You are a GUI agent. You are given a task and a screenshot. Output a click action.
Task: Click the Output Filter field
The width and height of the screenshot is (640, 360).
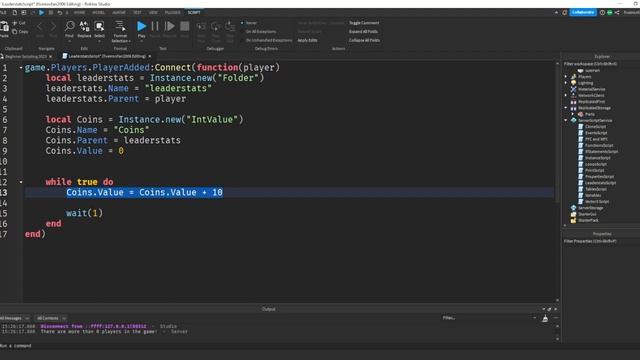(x=489, y=318)
